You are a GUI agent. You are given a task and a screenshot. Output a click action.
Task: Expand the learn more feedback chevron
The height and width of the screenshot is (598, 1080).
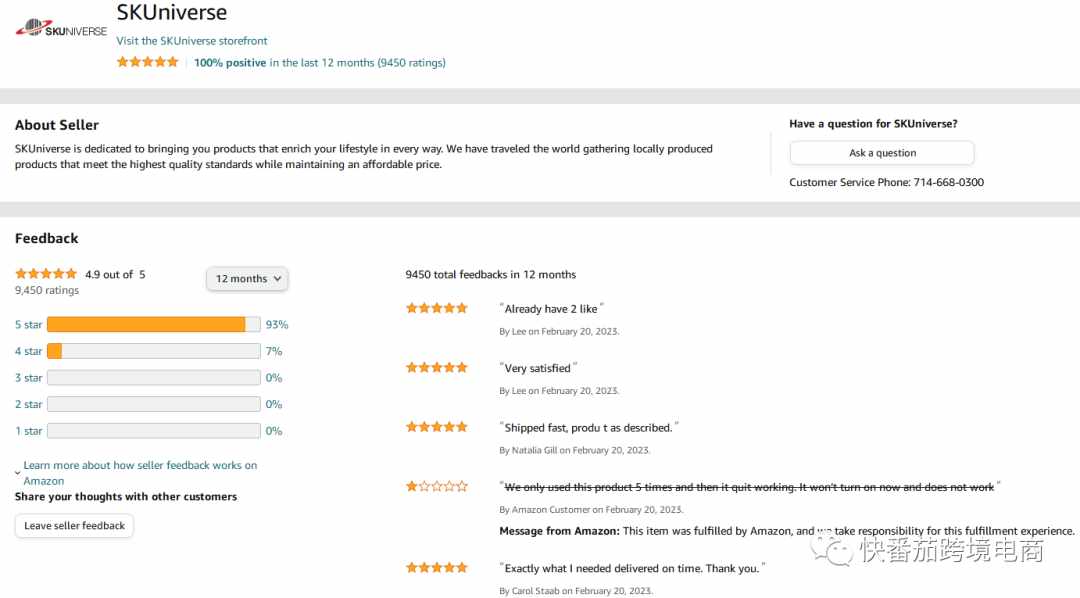tap(18, 473)
